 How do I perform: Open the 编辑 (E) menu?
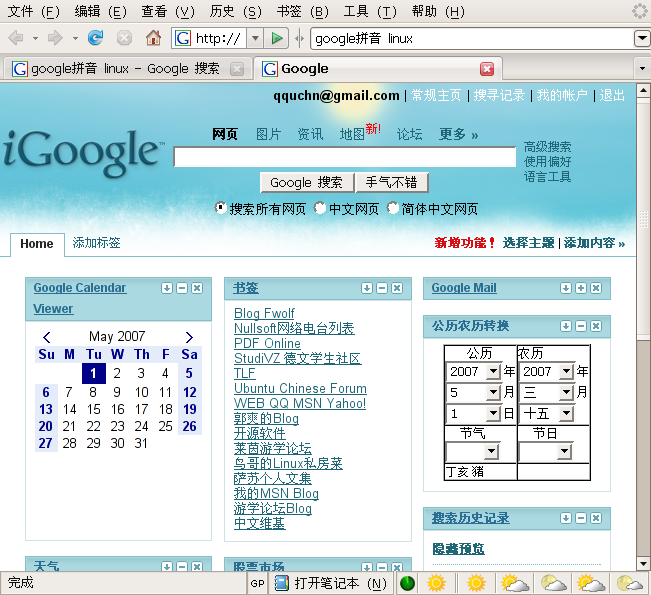[x=100, y=11]
